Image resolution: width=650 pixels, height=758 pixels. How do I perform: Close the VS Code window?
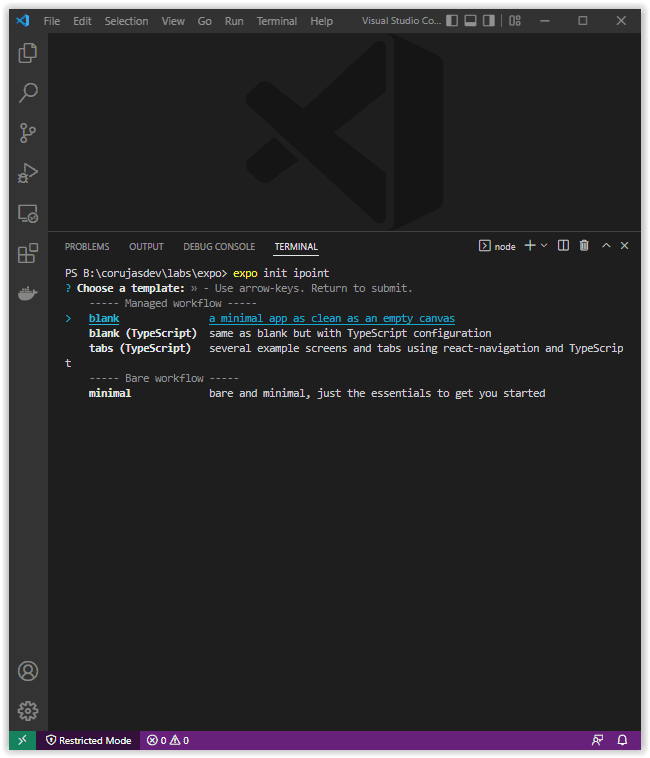[621, 21]
